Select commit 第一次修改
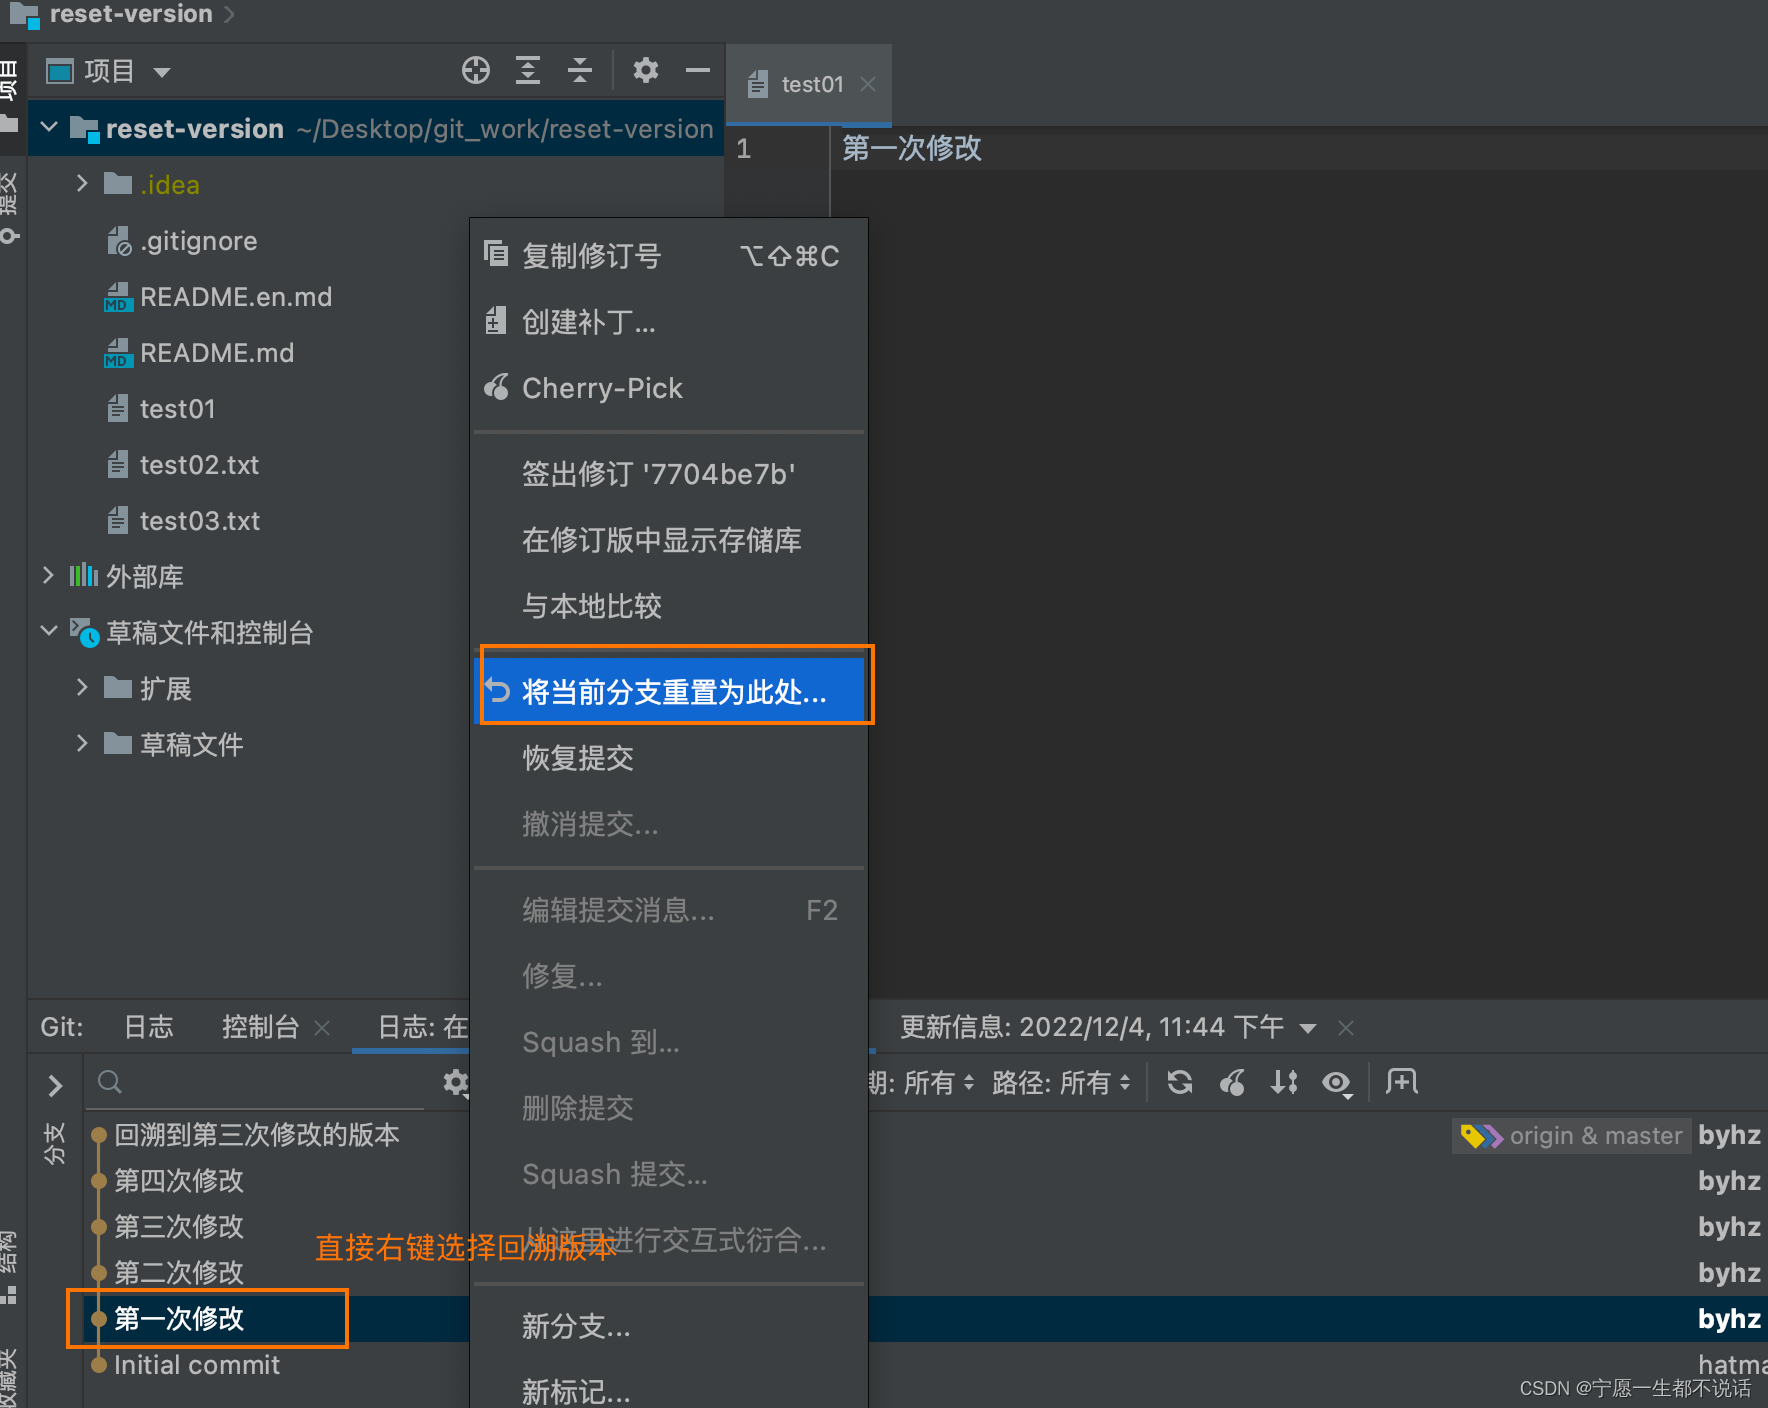 pos(179,1319)
